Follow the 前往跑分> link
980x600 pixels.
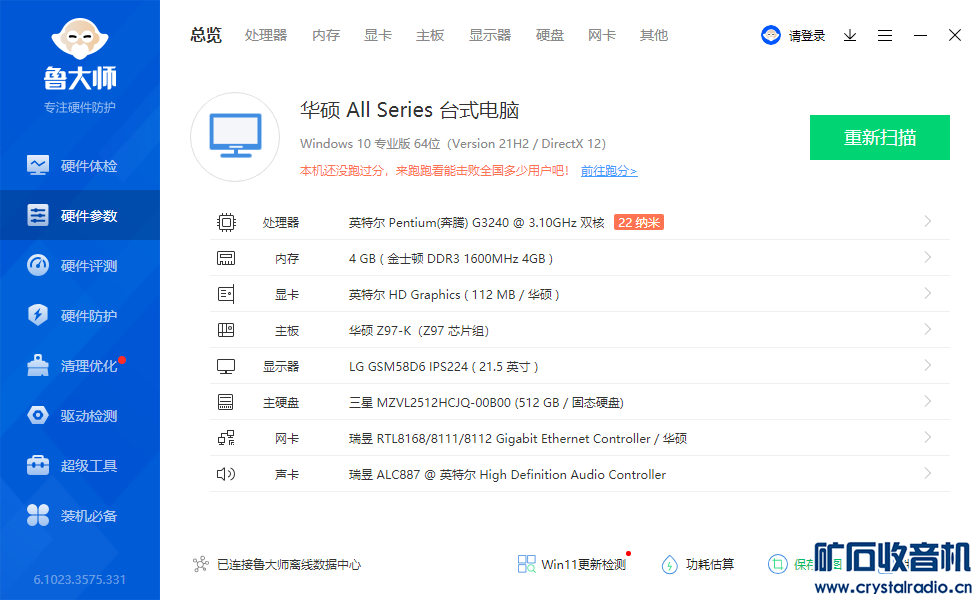click(x=609, y=171)
